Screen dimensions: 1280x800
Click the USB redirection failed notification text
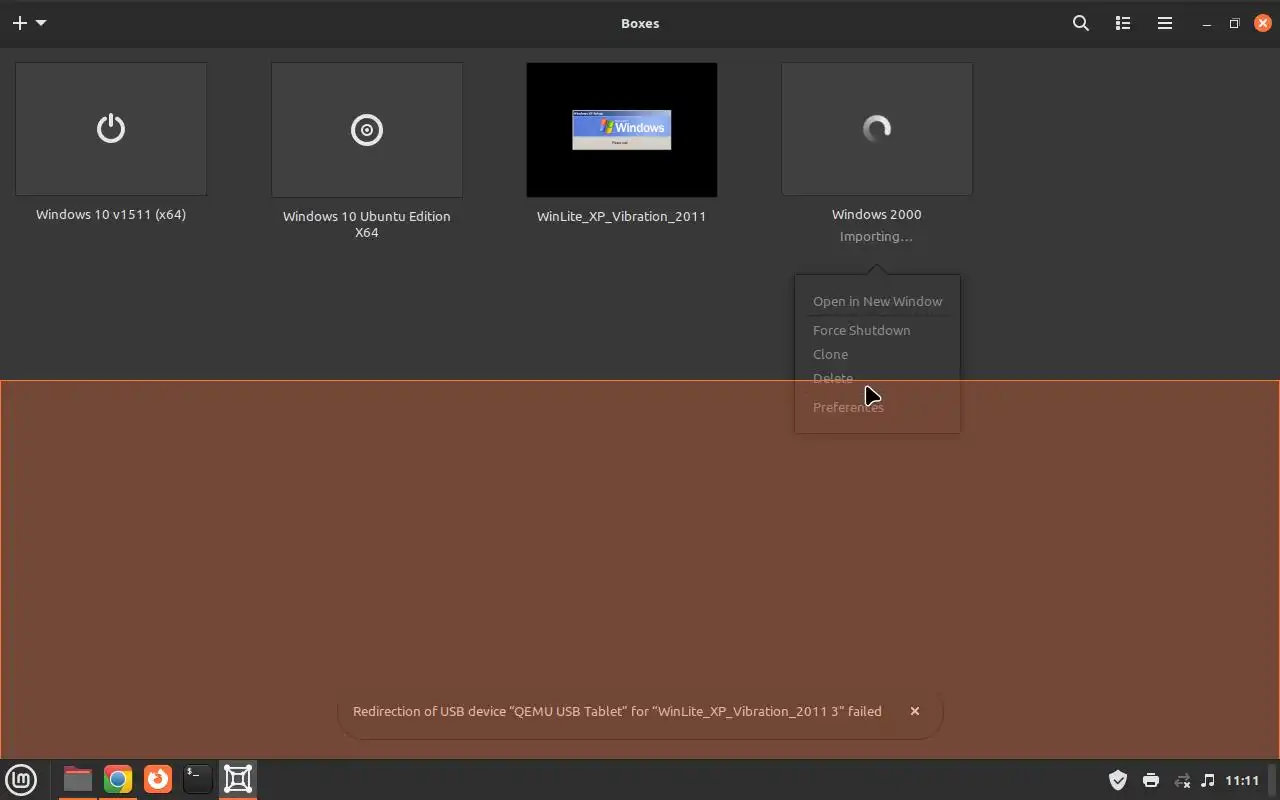(x=617, y=711)
